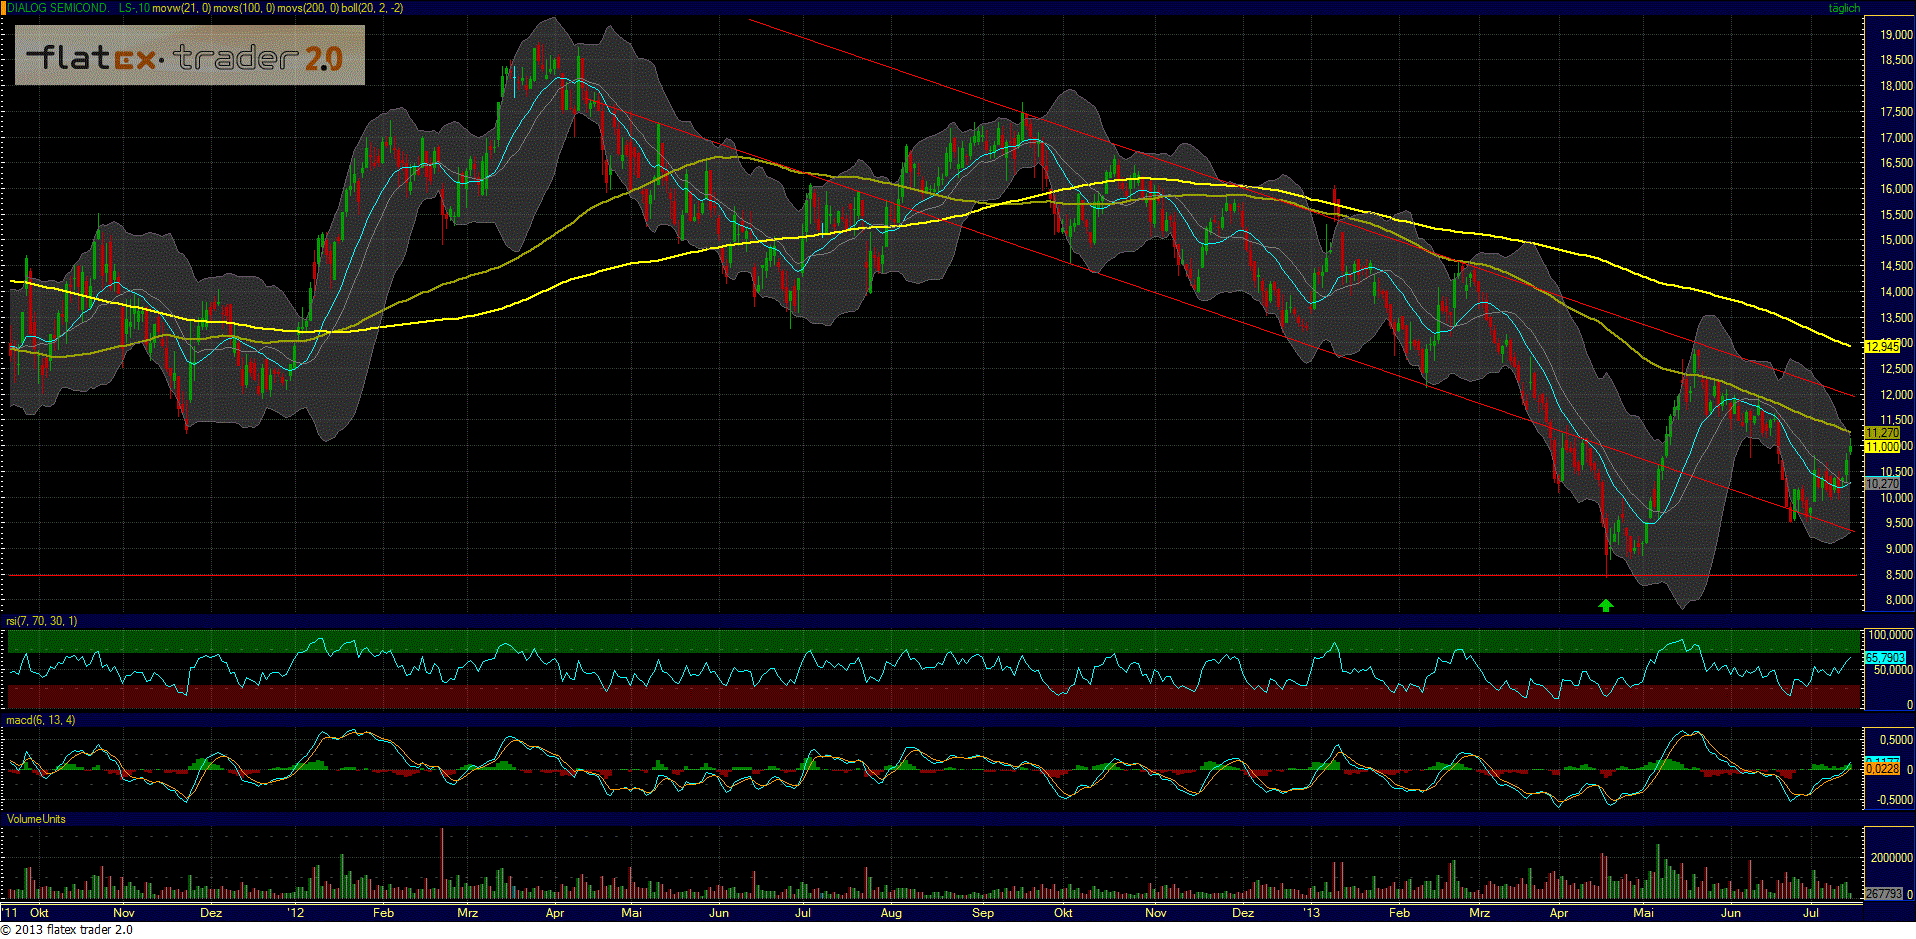Click the 10,000 price axis label
The width and height of the screenshot is (1916, 939).
coord(1897,498)
